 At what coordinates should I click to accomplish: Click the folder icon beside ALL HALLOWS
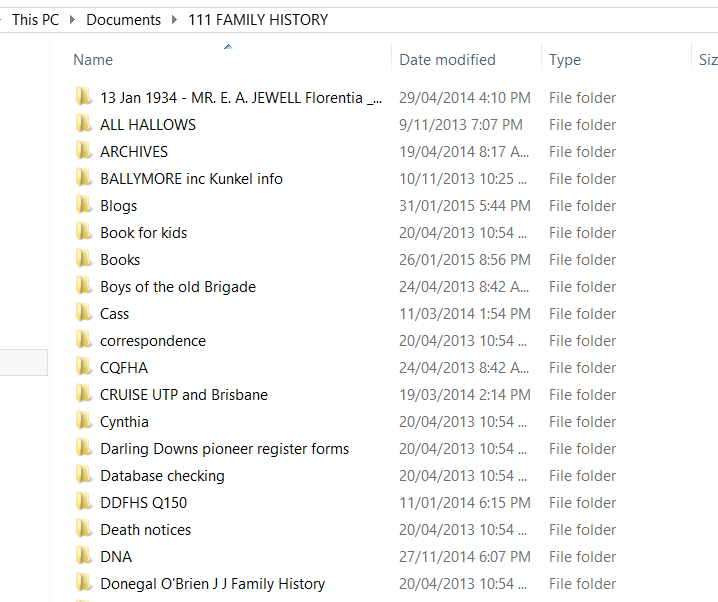[84, 125]
